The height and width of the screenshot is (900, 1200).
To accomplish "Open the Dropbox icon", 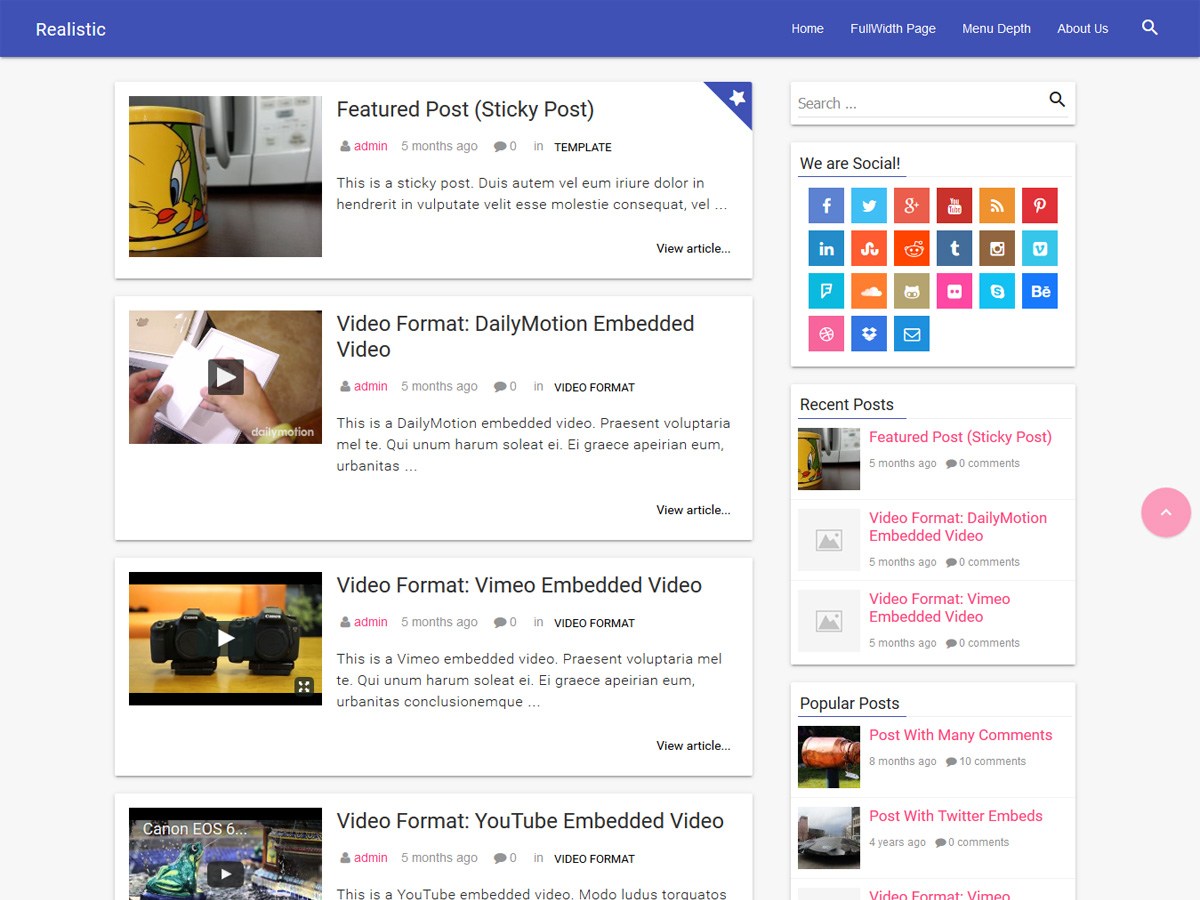I will coord(869,334).
